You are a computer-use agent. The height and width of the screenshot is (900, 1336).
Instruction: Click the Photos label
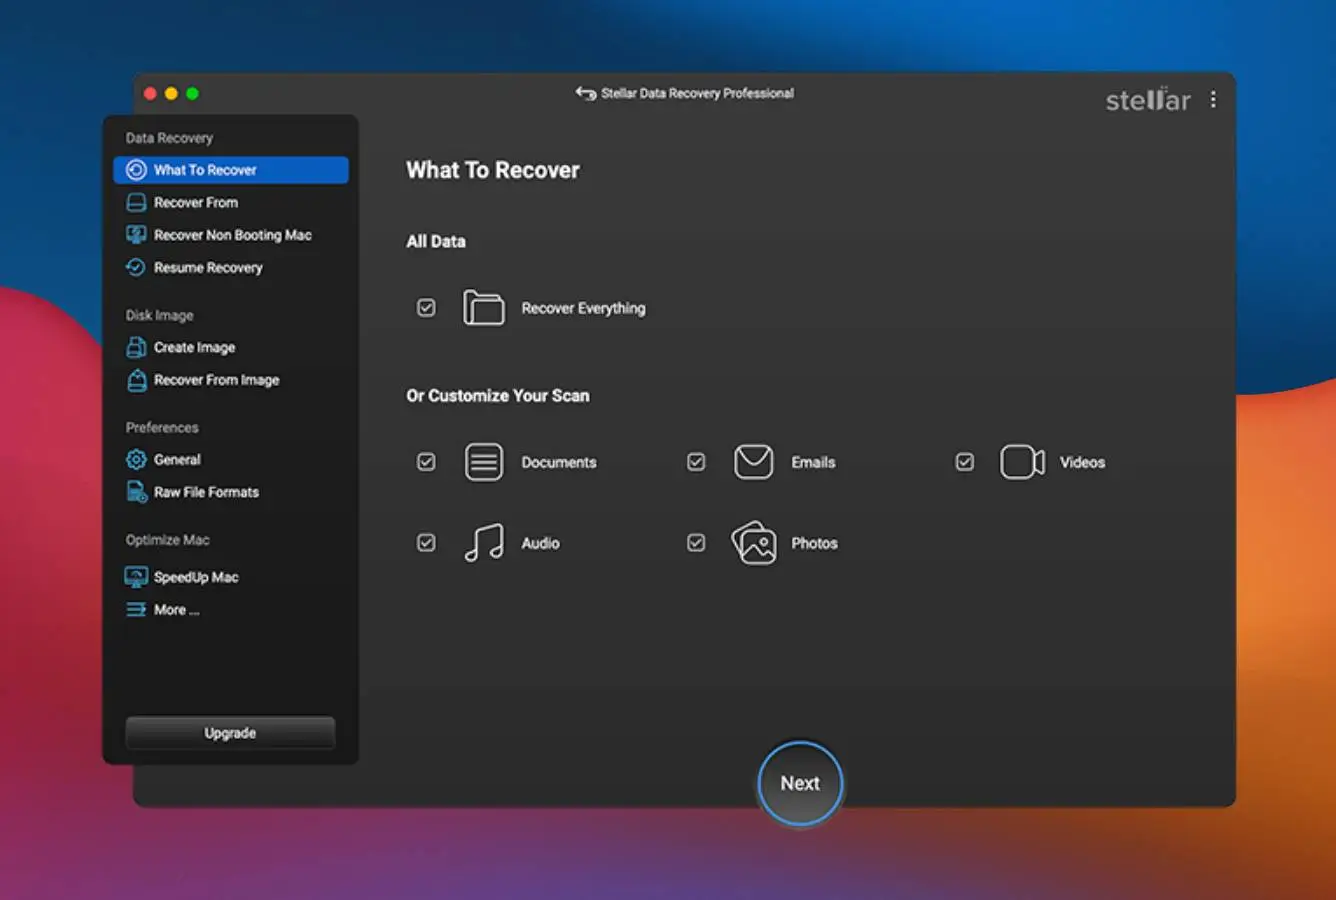[x=814, y=543]
